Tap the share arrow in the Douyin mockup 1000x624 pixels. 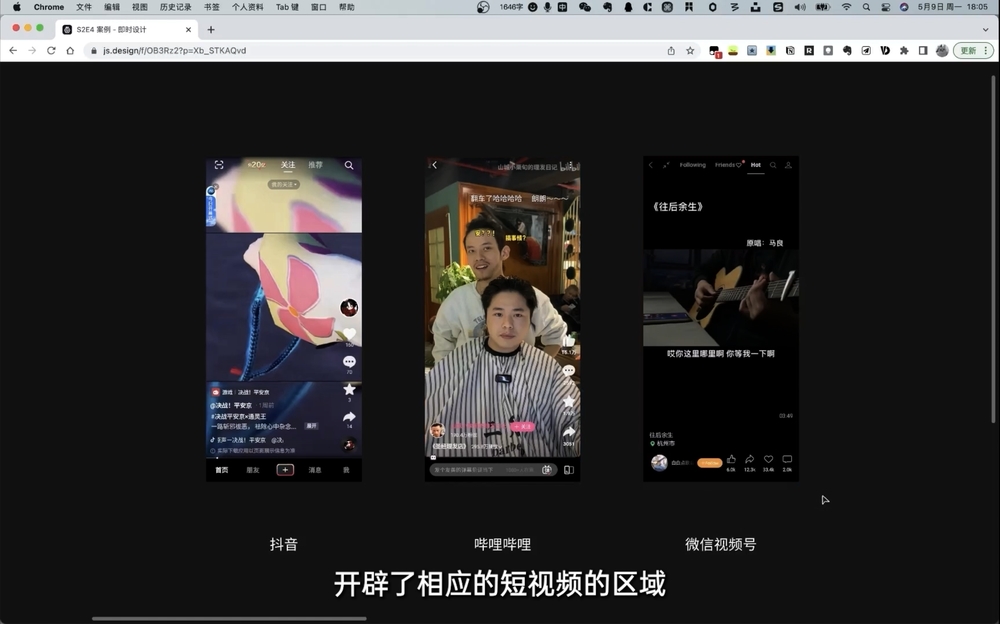pyautogui.click(x=349, y=417)
